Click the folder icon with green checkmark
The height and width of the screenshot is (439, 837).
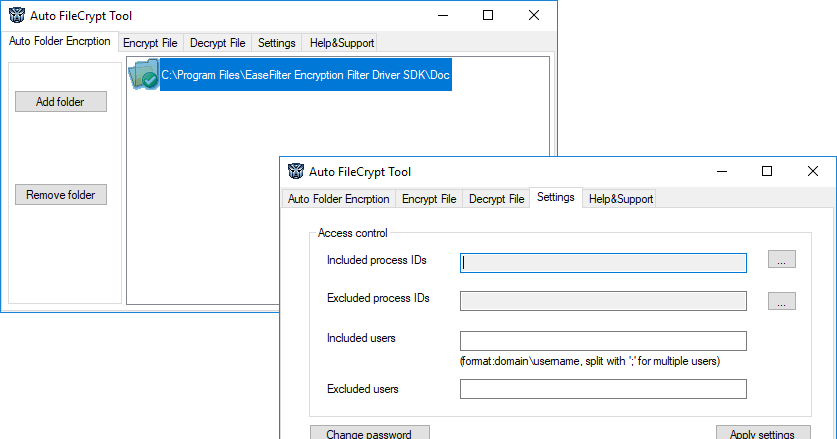[144, 75]
